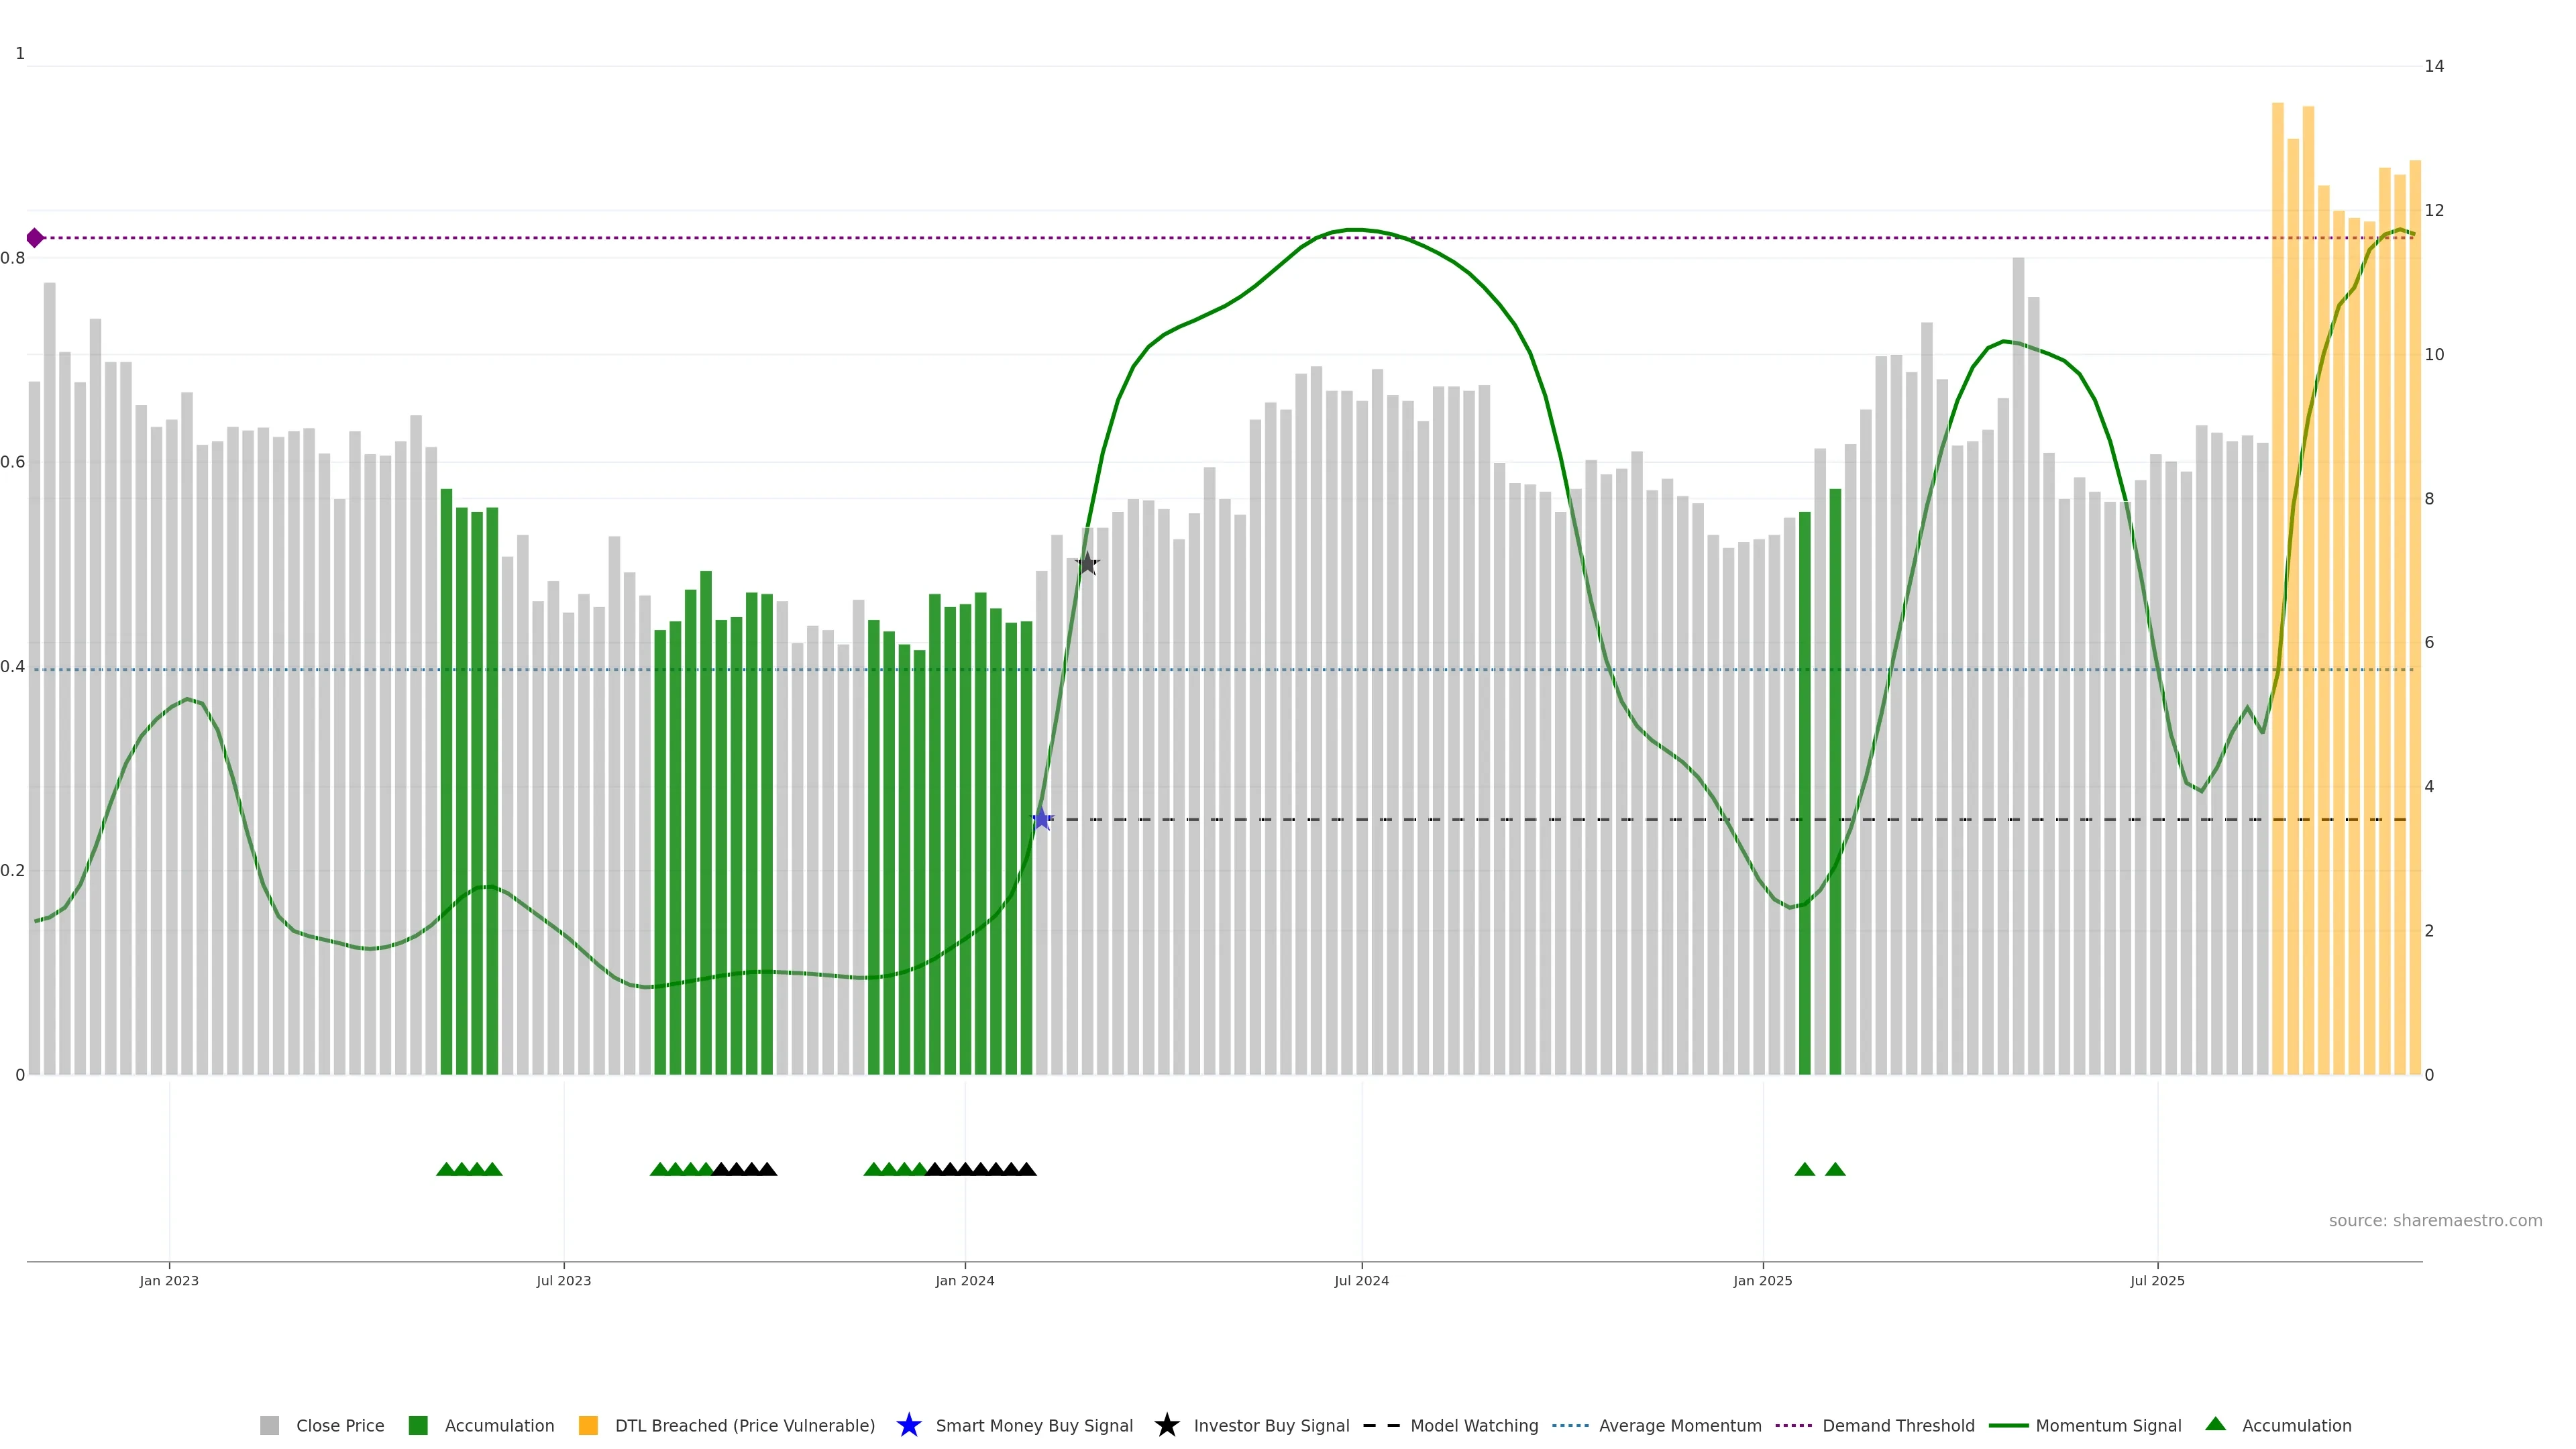Click the black Investor Buy star on chart
Image resolution: width=2576 pixels, height=1449 pixels.
click(1087, 564)
